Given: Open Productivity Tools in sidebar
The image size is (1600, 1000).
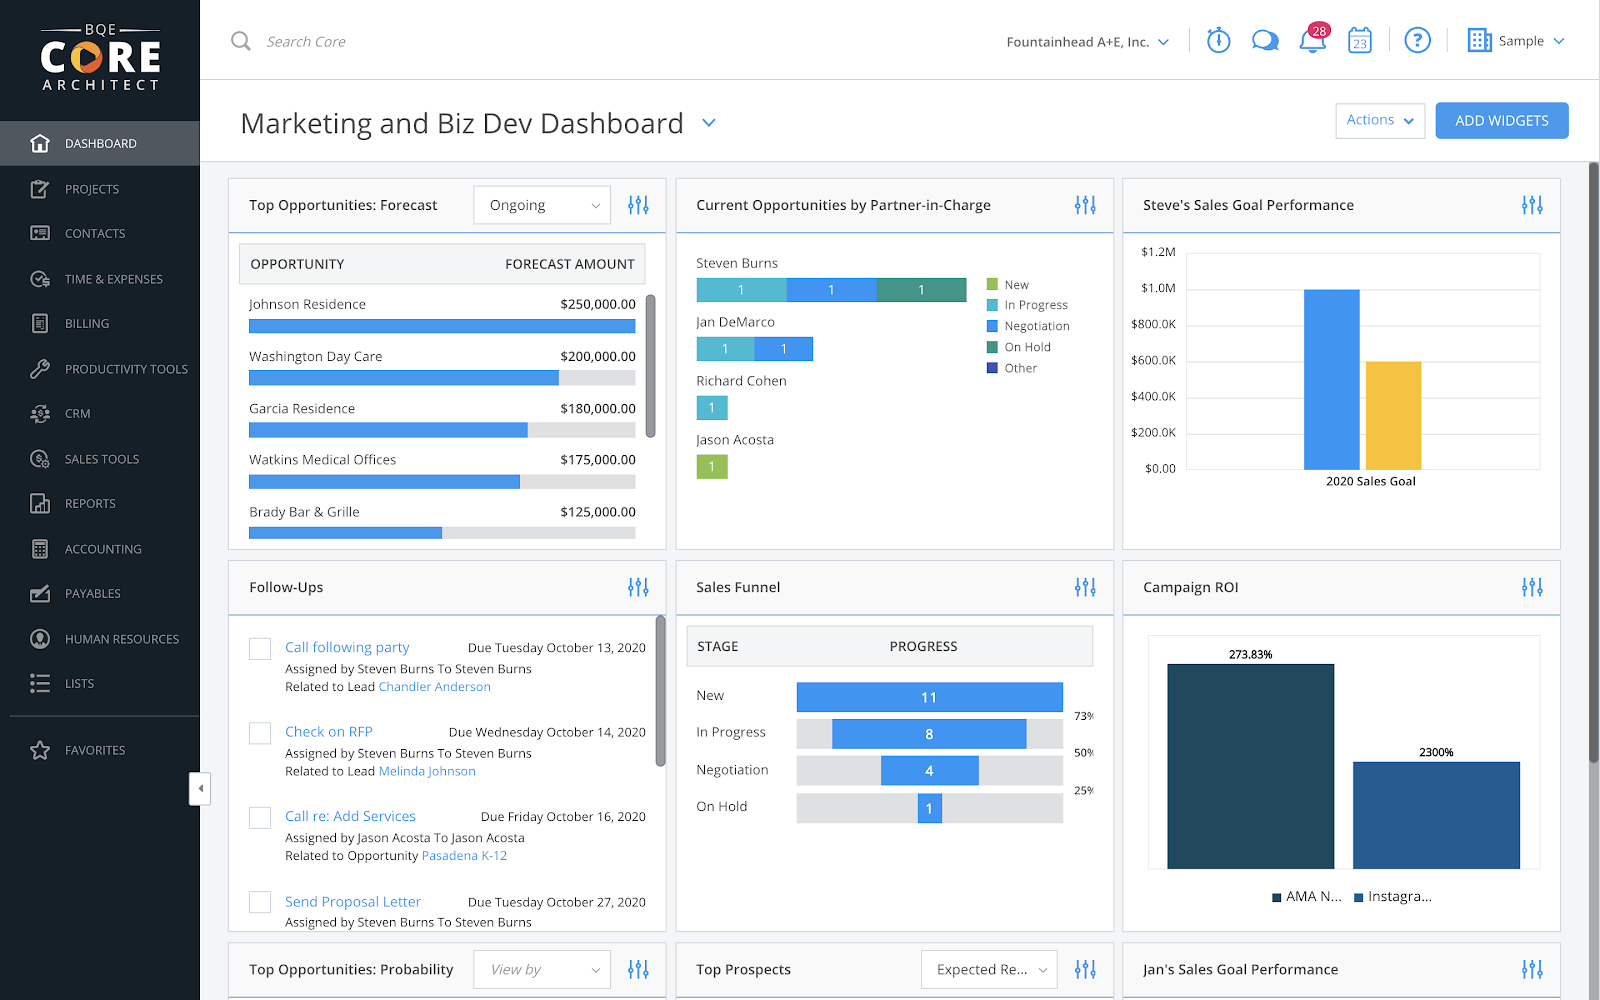Looking at the screenshot, I should click(x=100, y=369).
